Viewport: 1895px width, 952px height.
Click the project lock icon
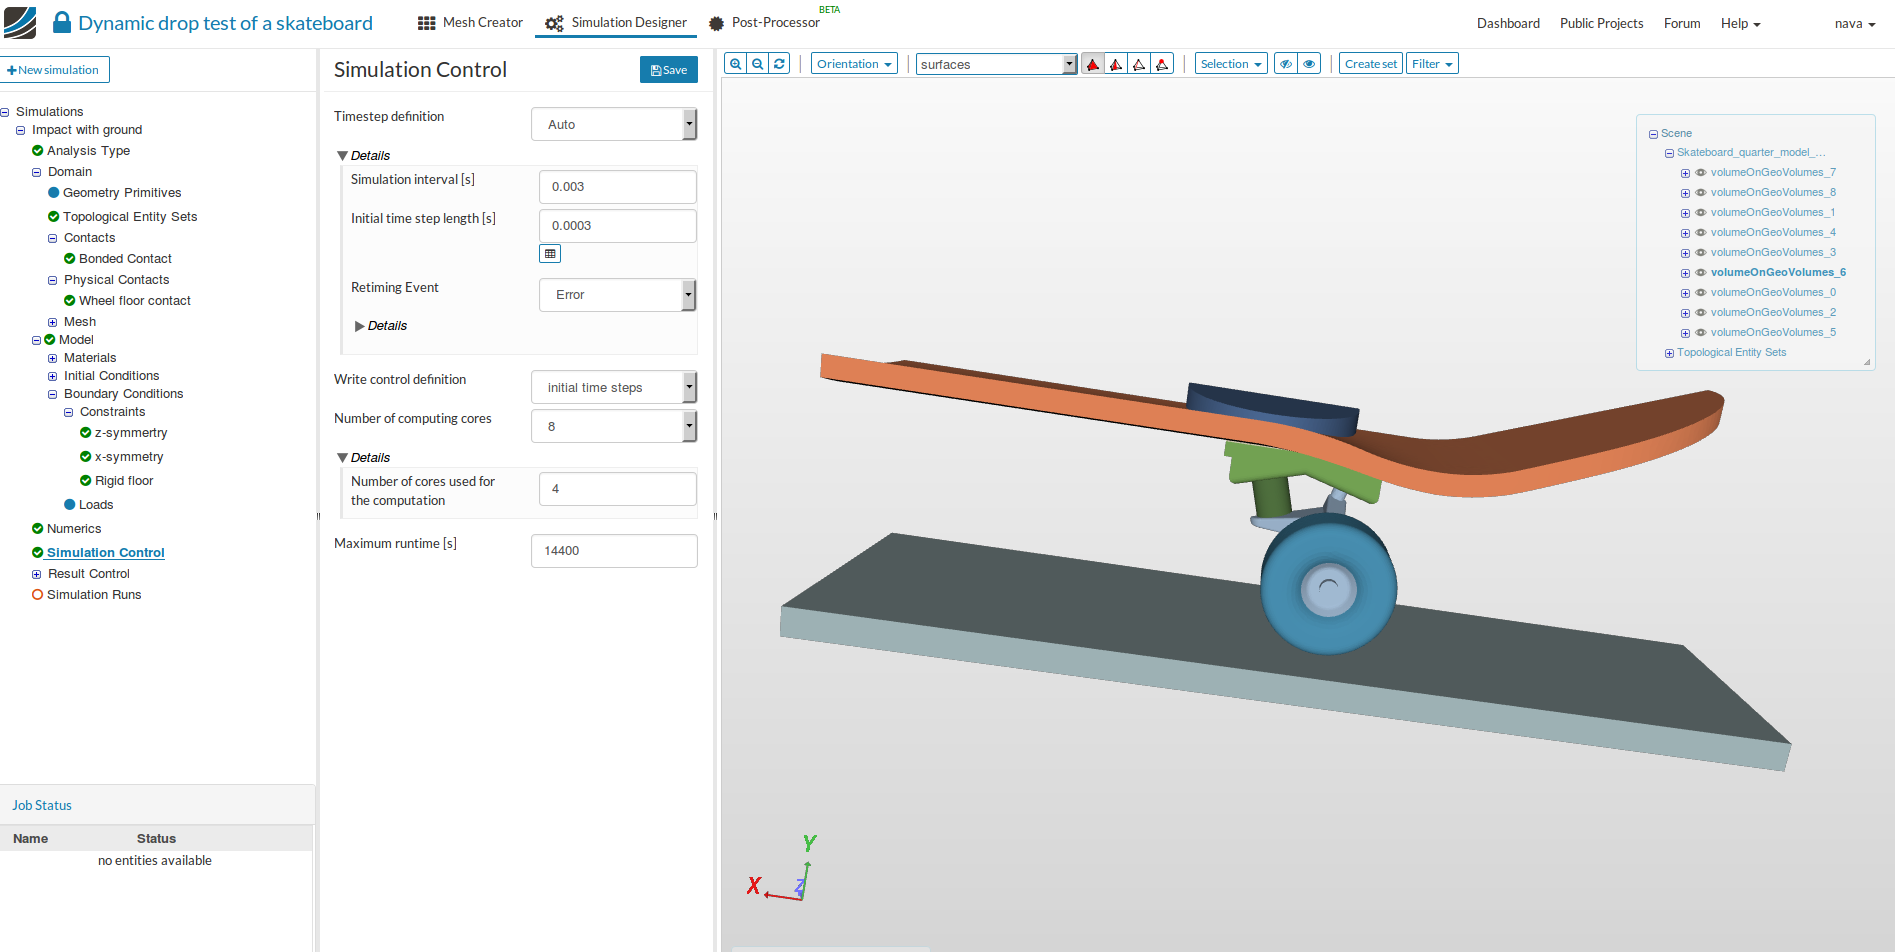pyautogui.click(x=62, y=23)
